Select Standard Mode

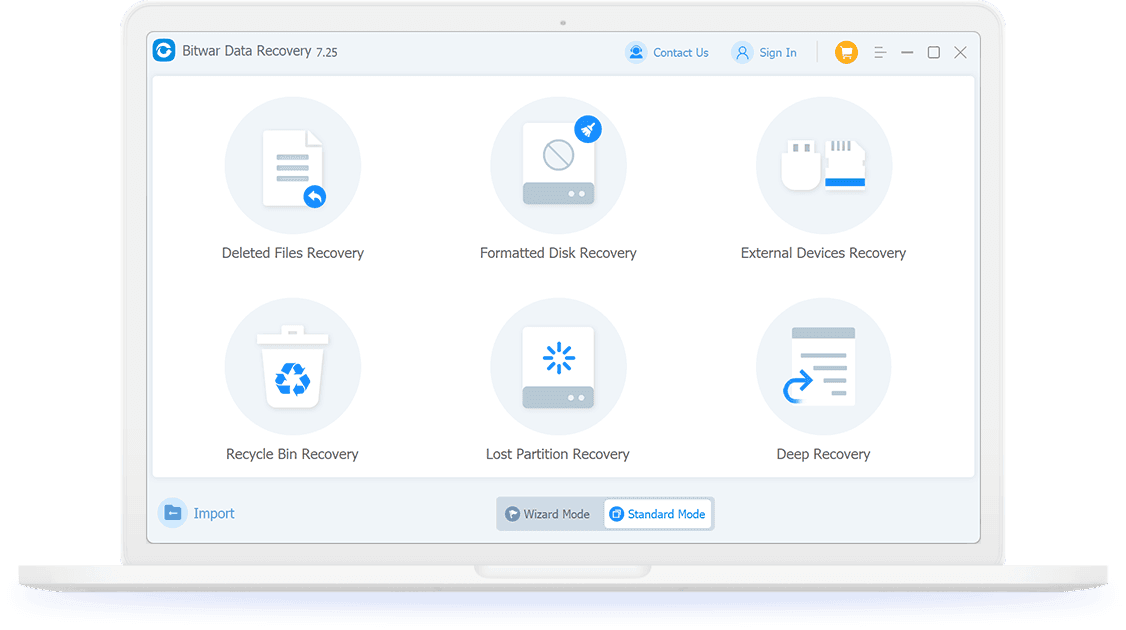click(x=658, y=514)
